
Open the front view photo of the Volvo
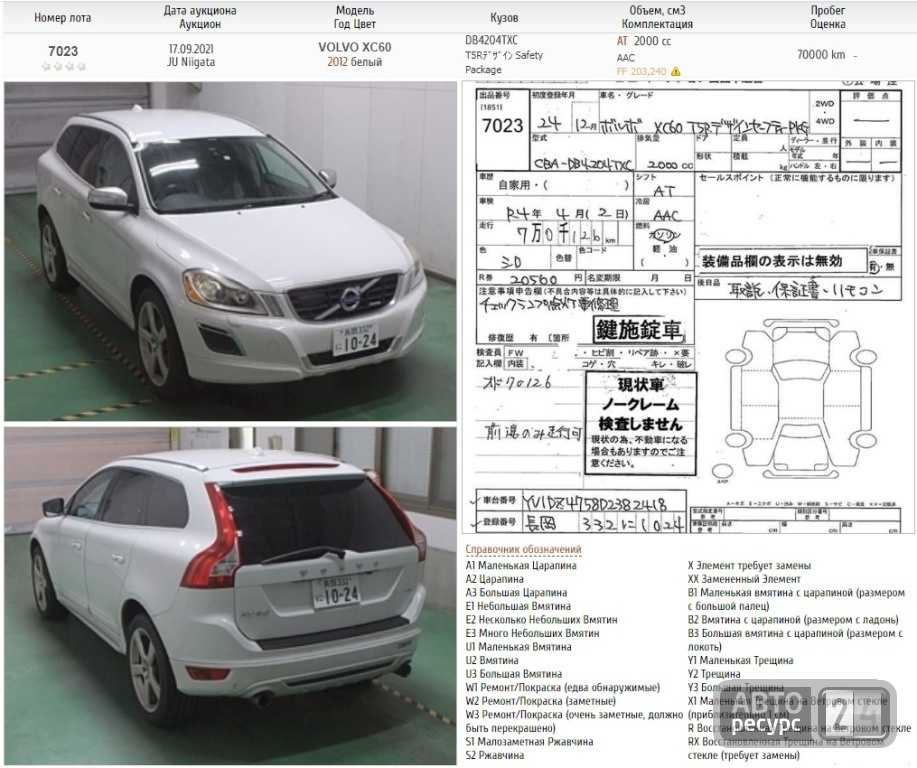point(230,251)
